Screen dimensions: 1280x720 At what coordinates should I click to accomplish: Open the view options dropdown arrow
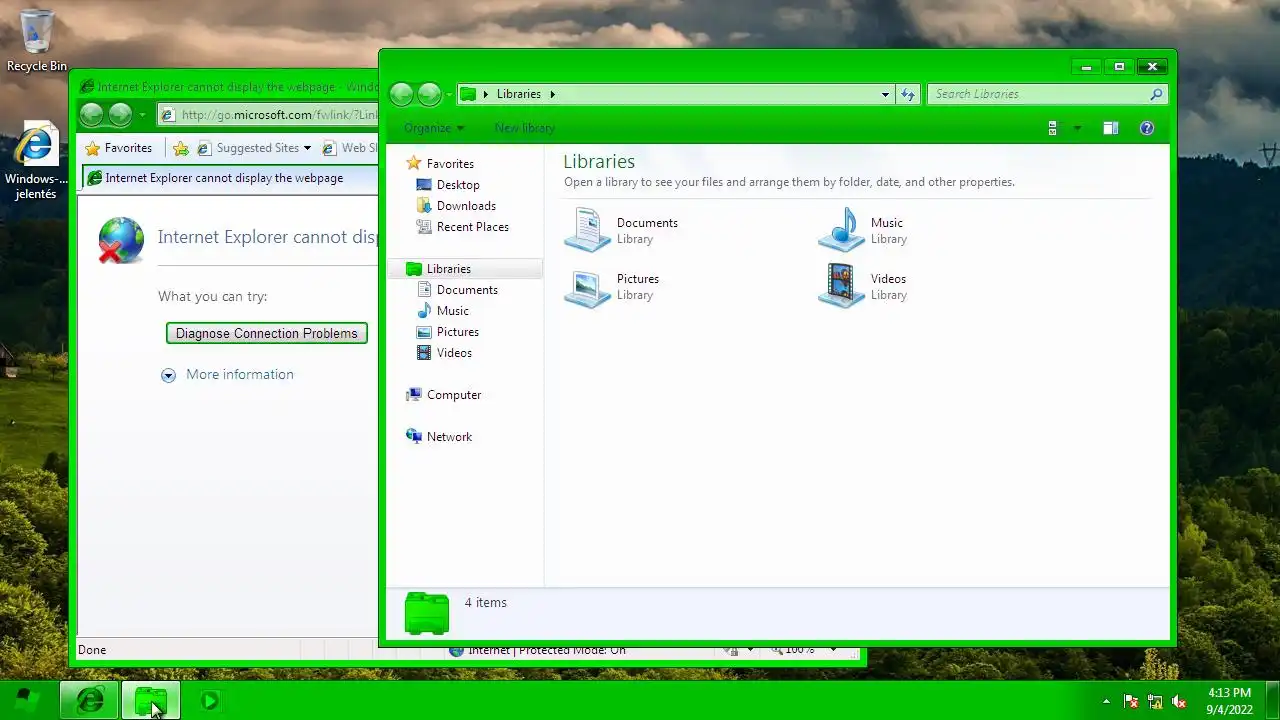click(x=1077, y=128)
